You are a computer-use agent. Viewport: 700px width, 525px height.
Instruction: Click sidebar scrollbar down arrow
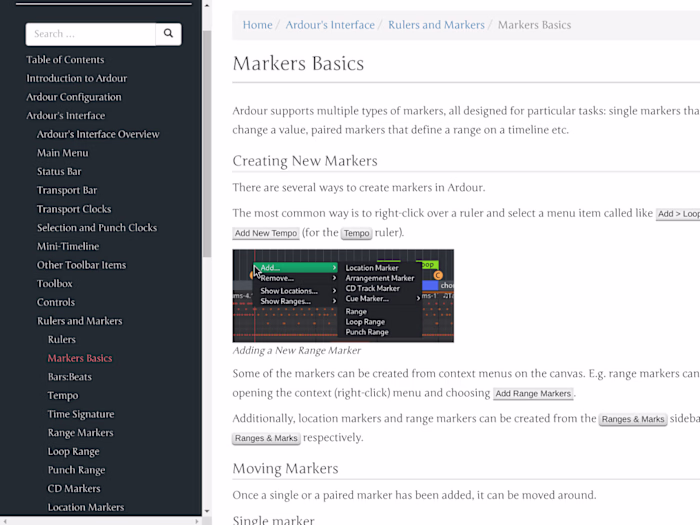click(207, 512)
